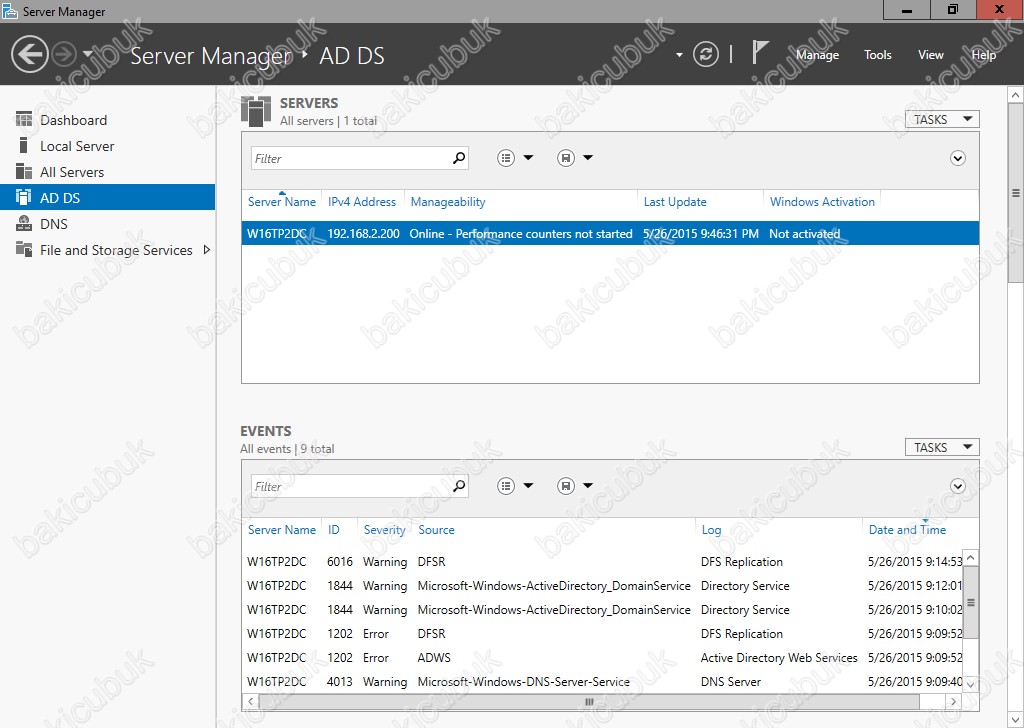Click the forward navigation arrow
Viewport: 1024px width, 728px height.
click(x=63, y=54)
